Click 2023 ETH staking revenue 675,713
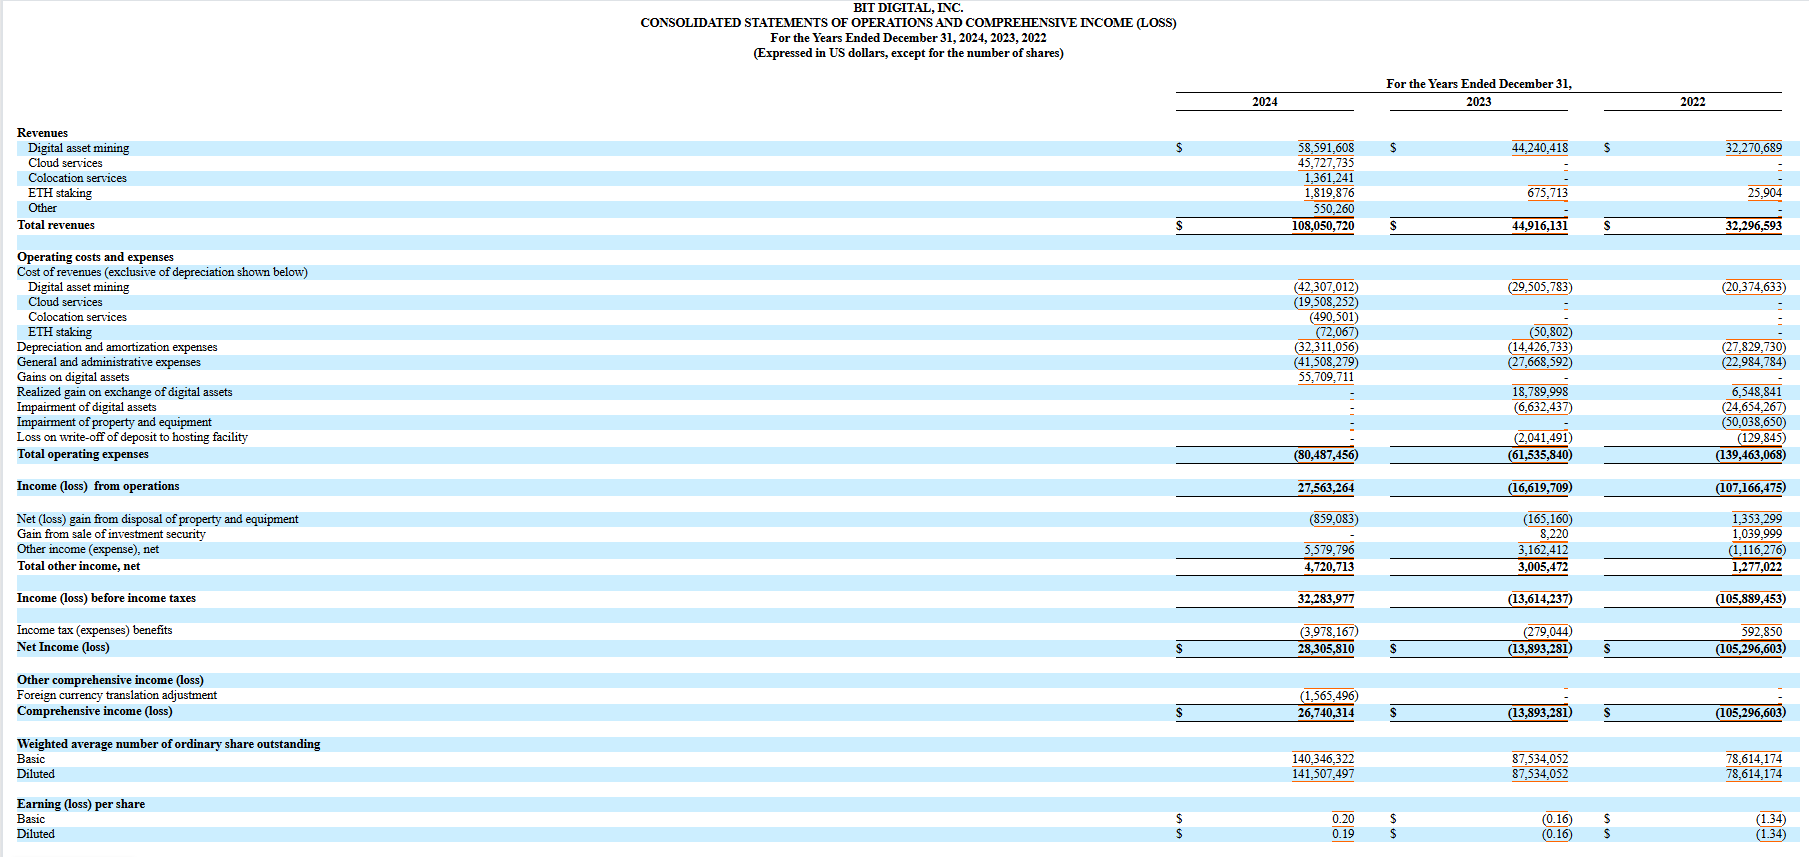Viewport: 1809px width, 857px height. [1548, 193]
